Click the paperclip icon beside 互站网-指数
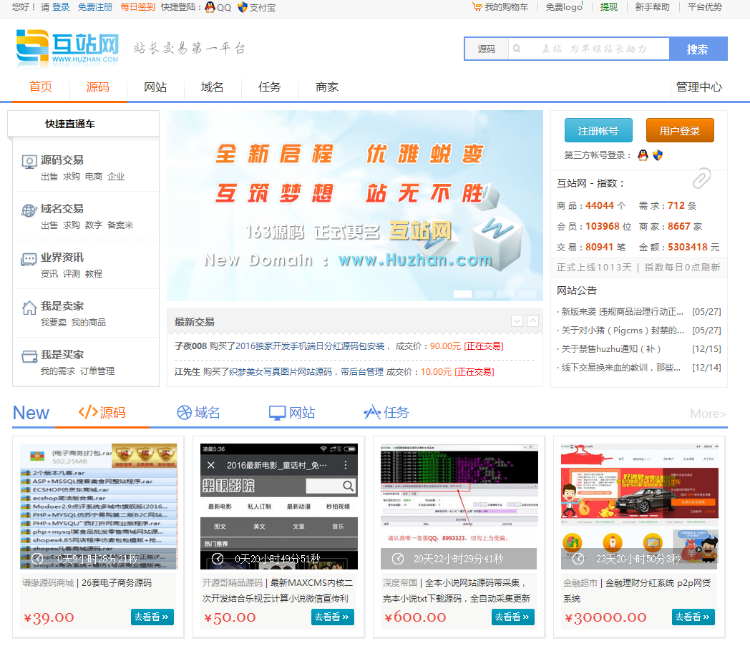 [x=702, y=178]
